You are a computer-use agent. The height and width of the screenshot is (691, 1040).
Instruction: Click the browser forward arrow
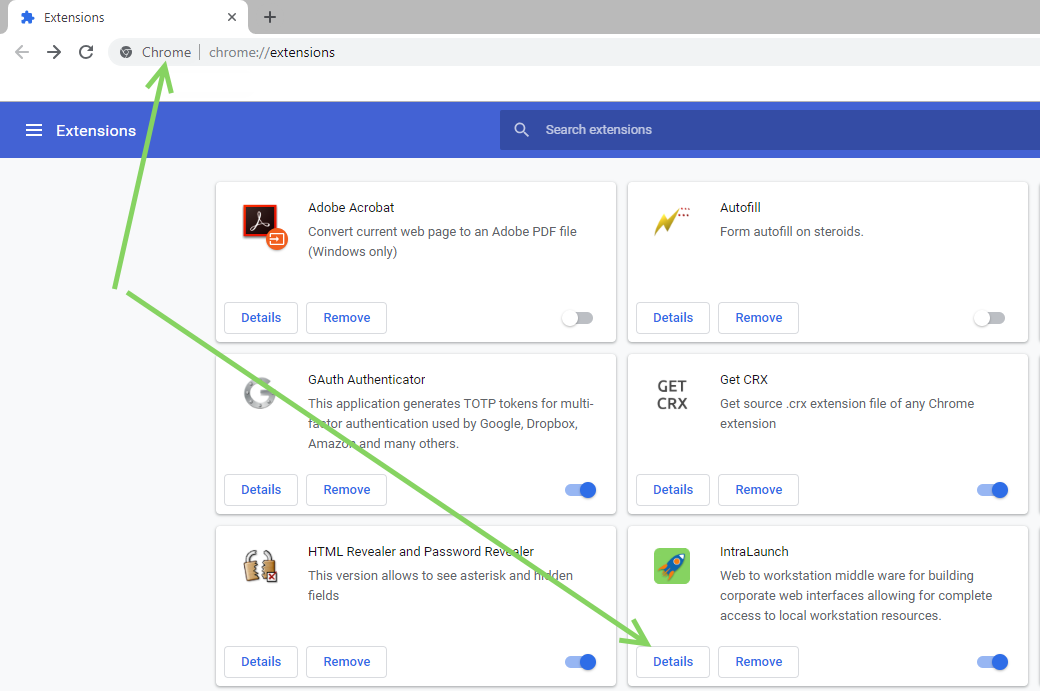point(54,52)
